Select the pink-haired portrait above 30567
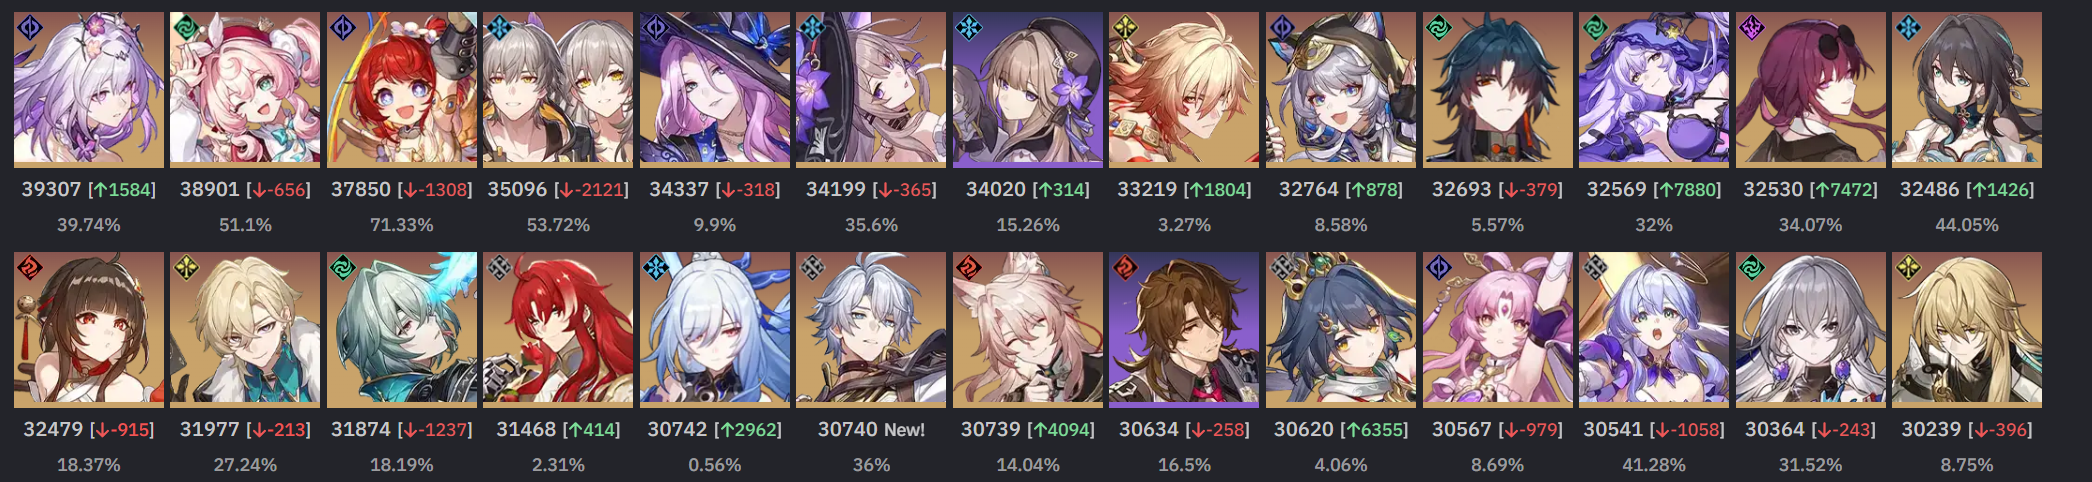This screenshot has height=482, width=2092. click(x=1497, y=329)
